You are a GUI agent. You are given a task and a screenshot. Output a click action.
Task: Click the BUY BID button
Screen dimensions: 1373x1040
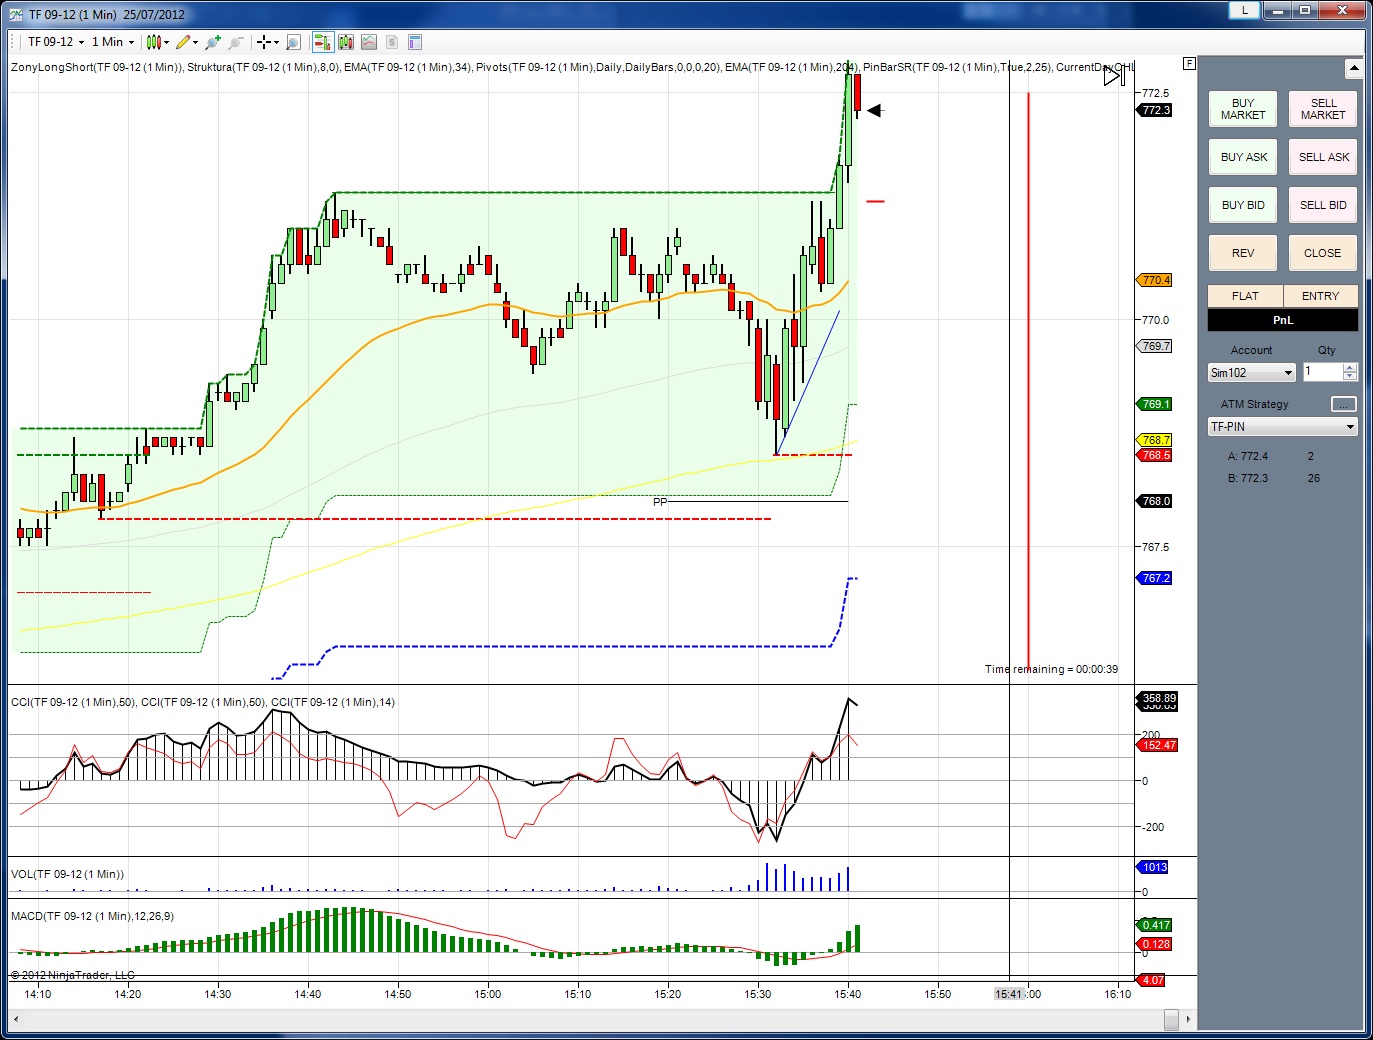pyautogui.click(x=1243, y=205)
